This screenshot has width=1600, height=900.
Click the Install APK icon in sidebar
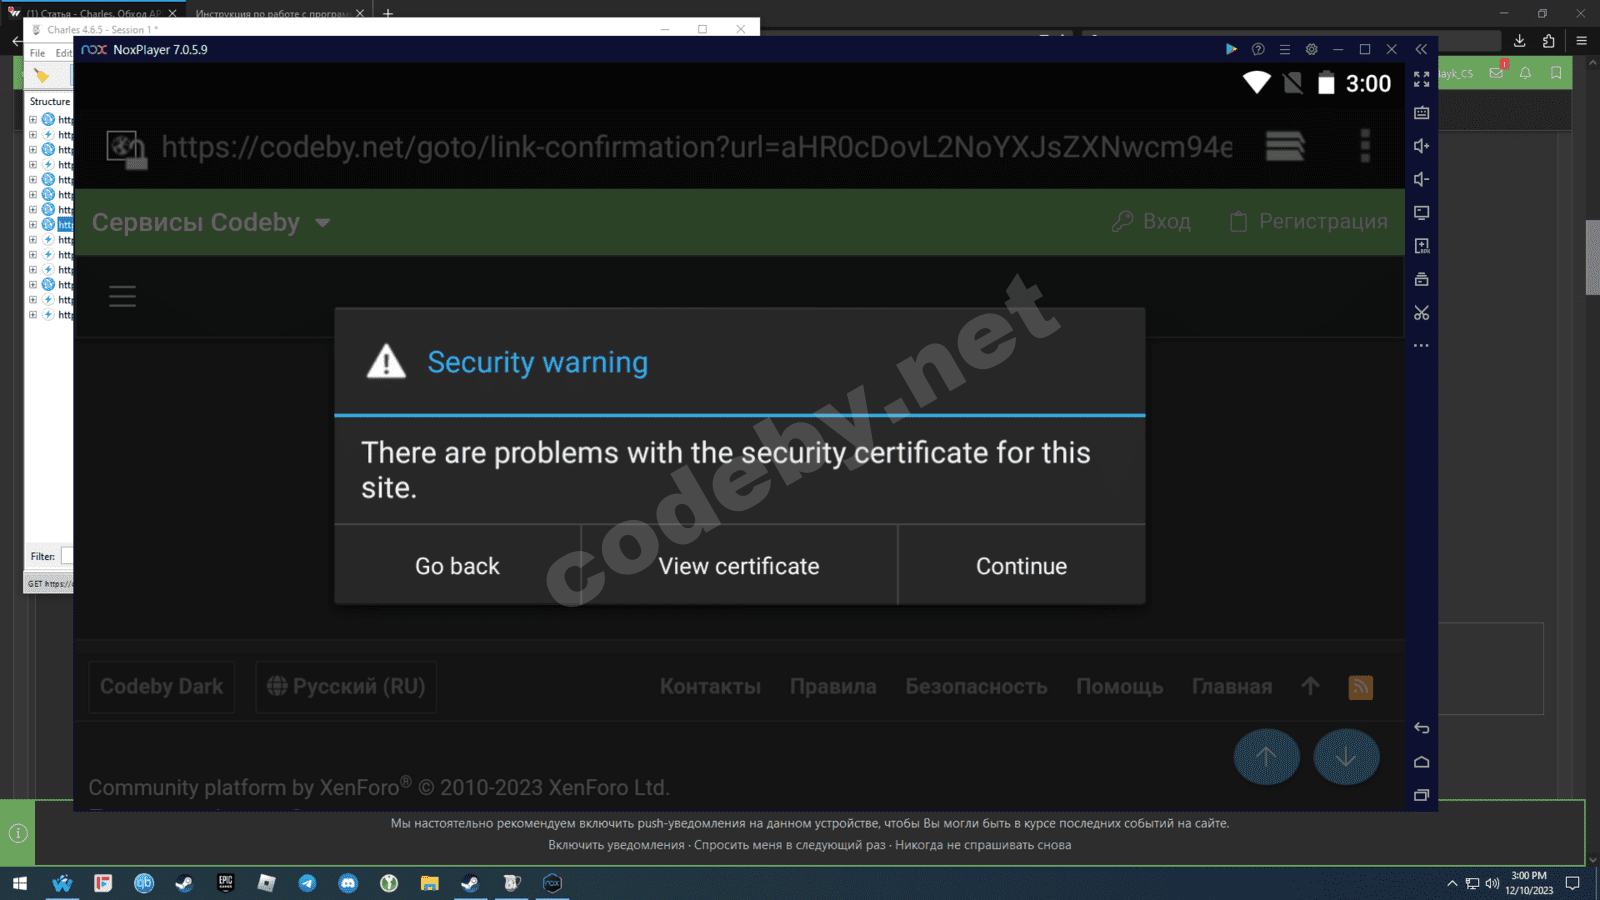1421,246
